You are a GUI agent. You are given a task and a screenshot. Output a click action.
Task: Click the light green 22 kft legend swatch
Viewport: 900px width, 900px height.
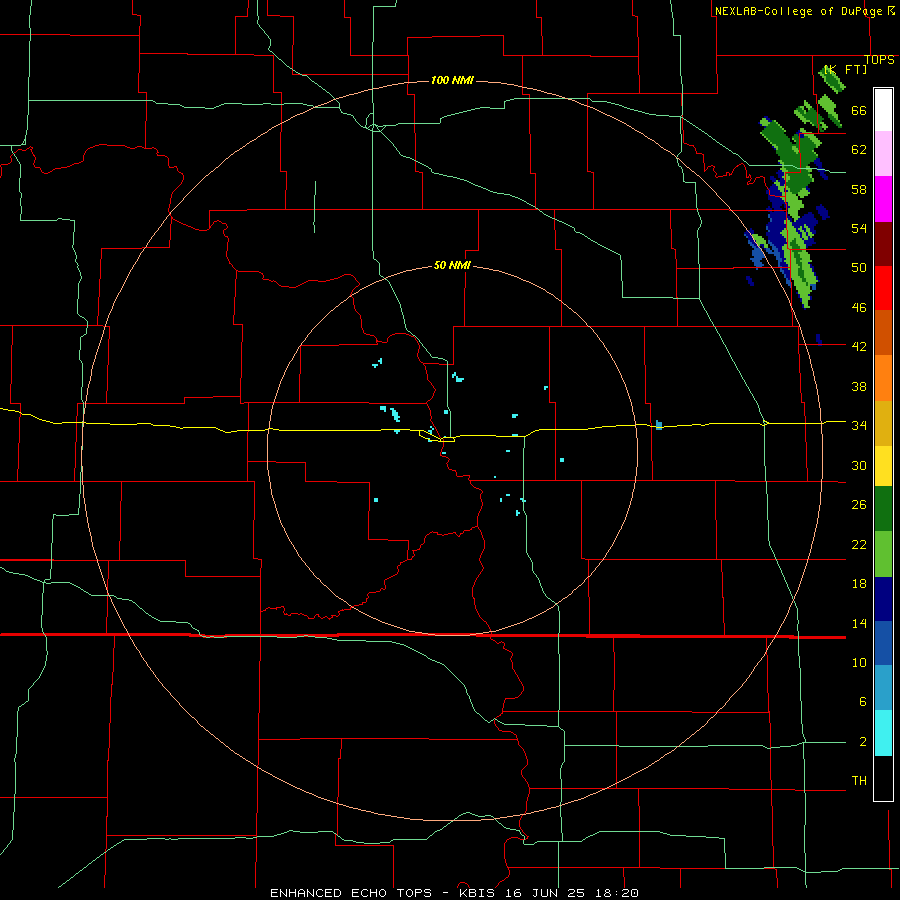coord(883,554)
